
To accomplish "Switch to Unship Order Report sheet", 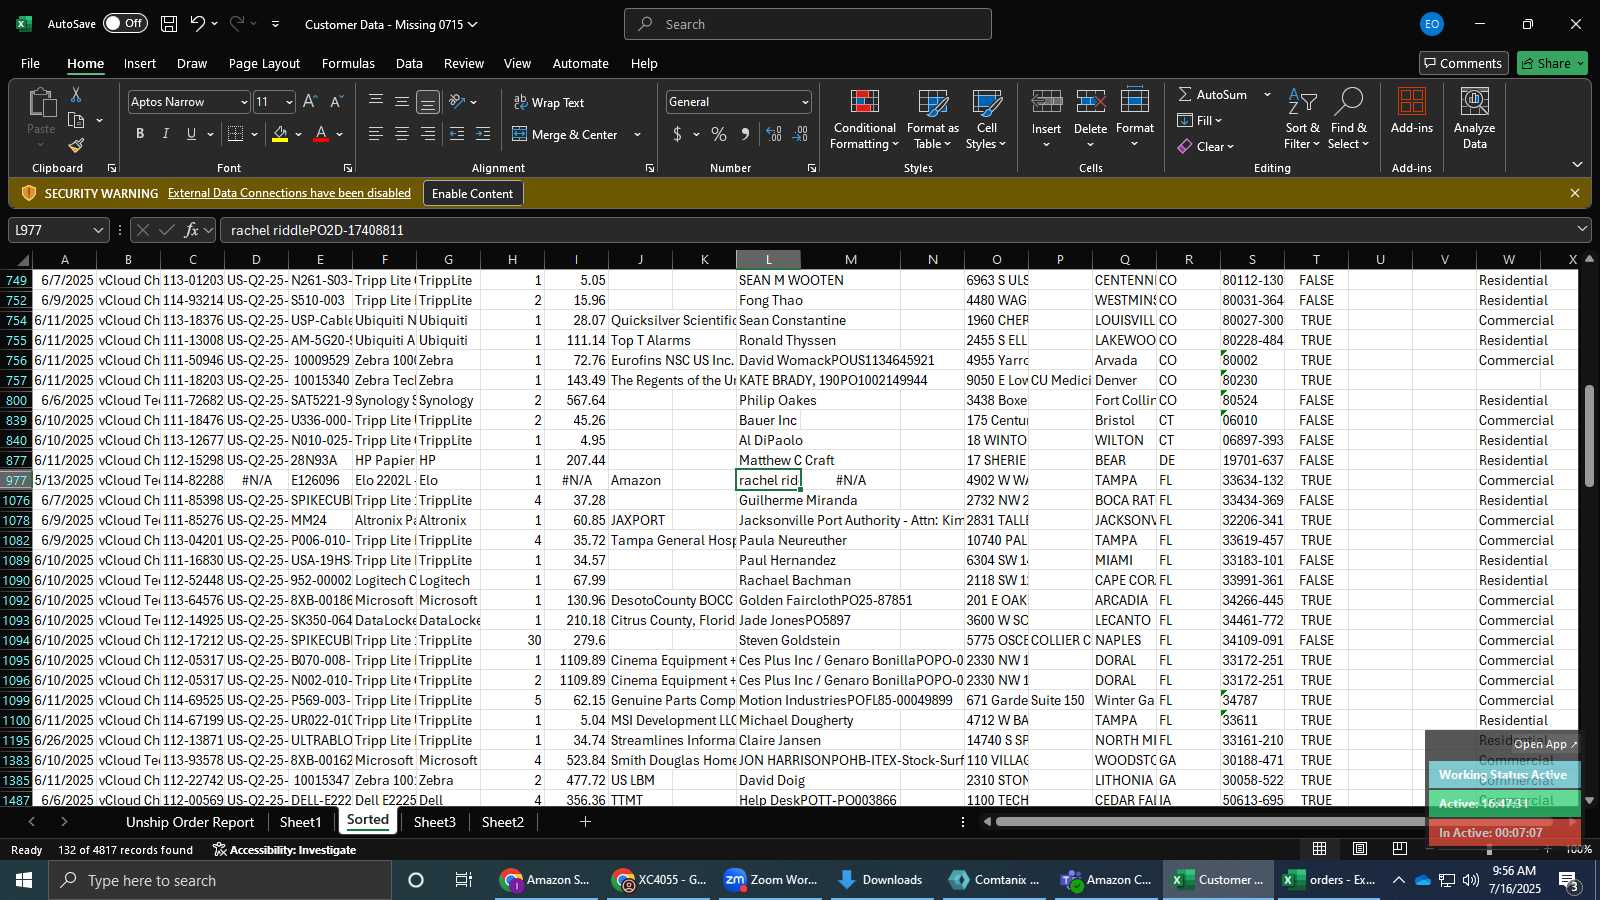I will point(190,822).
